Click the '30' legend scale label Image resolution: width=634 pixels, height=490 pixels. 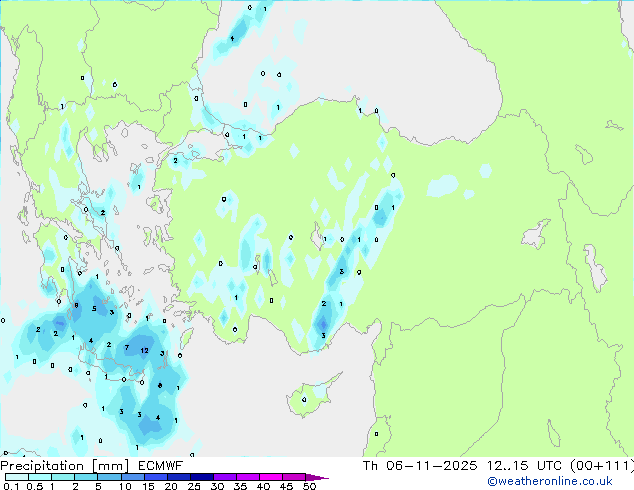tap(217, 486)
